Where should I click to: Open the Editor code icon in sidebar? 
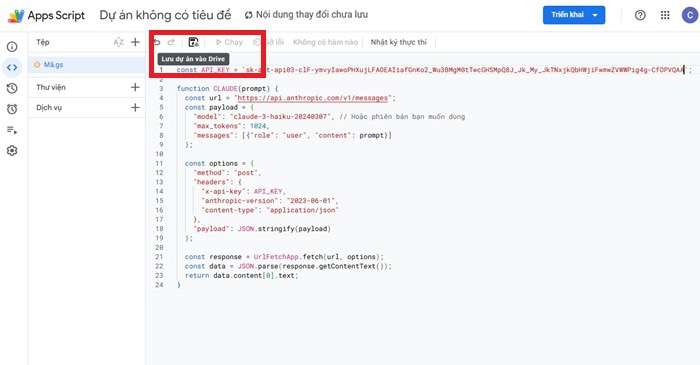pyautogui.click(x=12, y=67)
